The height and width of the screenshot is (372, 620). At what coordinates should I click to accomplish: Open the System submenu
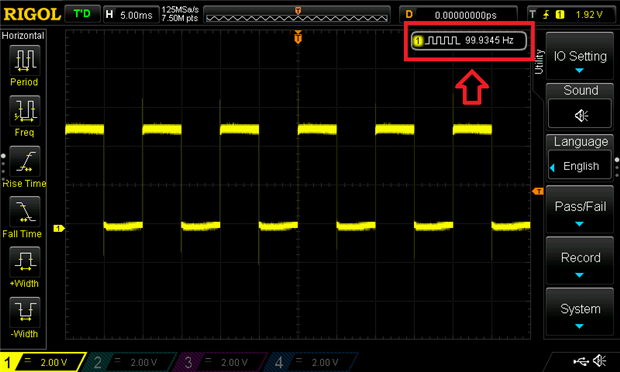coord(580,312)
